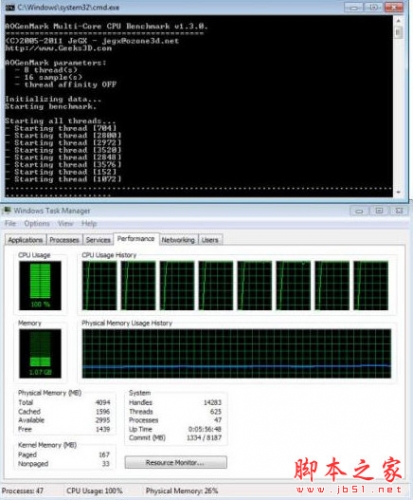Image resolution: width=413 pixels, height=500 pixels.
Task: Click the first CPU Usage History graph
Action: tap(99, 286)
